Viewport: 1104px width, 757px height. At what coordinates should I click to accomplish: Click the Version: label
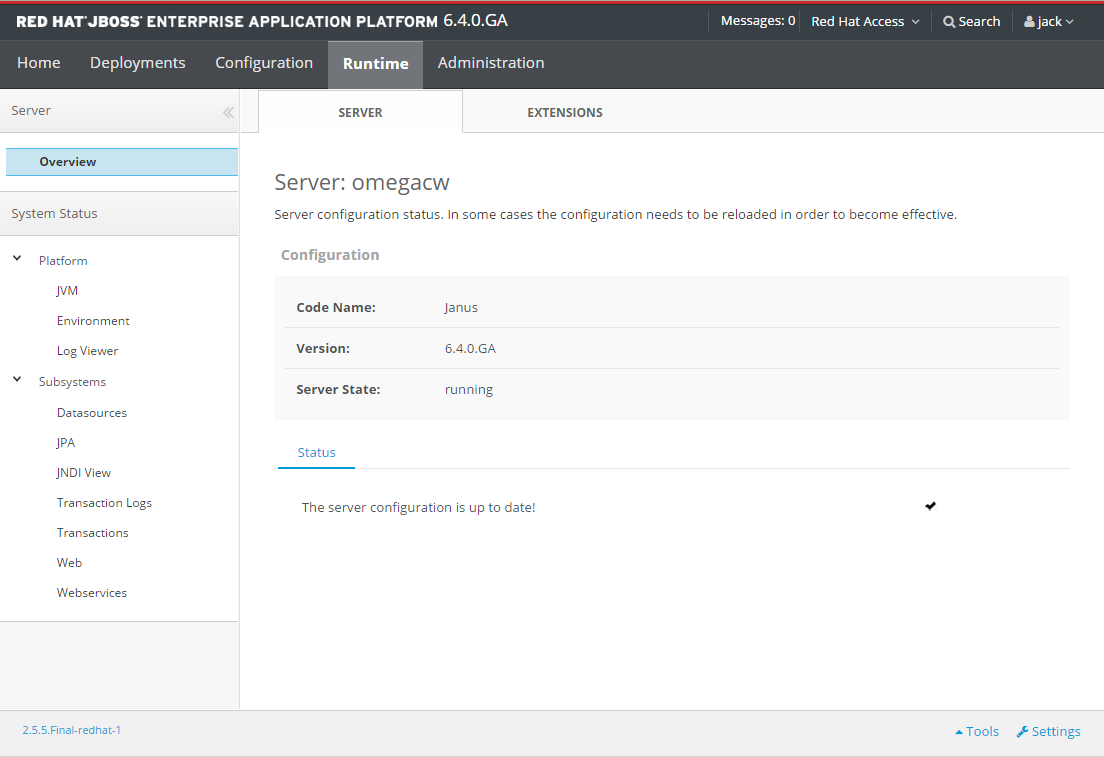[322, 349]
